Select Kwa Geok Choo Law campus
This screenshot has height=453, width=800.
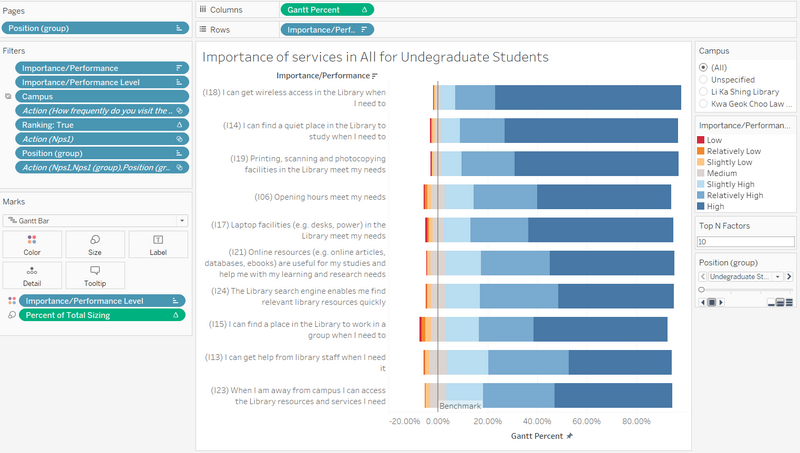click(703, 104)
